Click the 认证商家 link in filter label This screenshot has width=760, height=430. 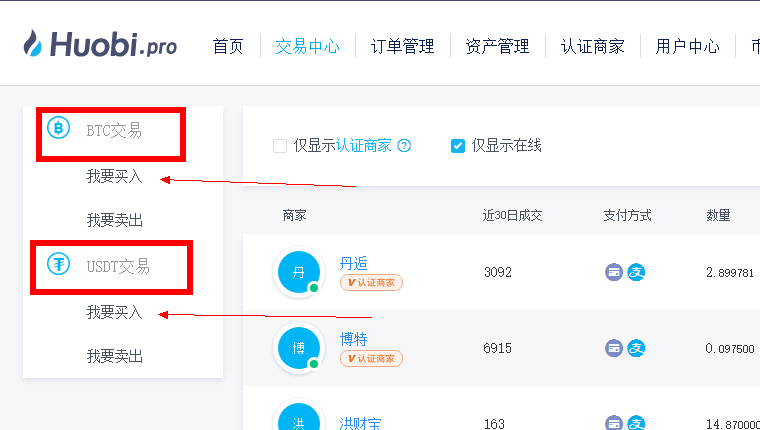(x=364, y=145)
